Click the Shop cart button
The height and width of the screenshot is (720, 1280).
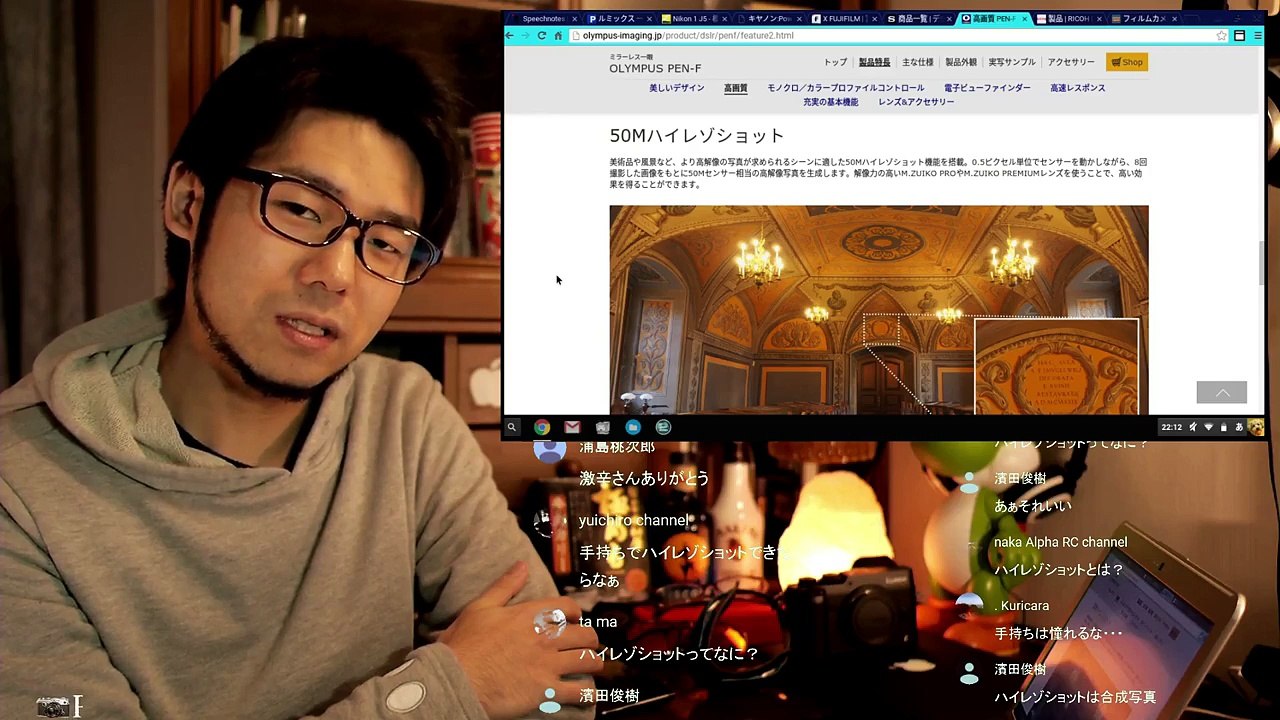[1127, 62]
